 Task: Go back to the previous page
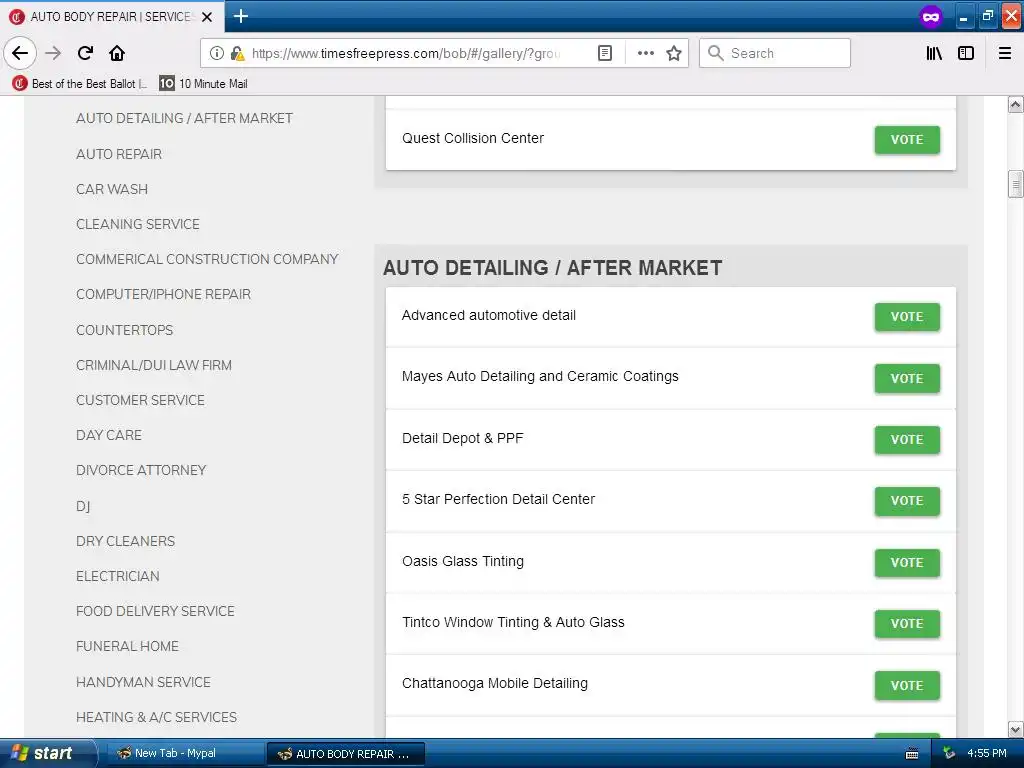(x=20, y=53)
